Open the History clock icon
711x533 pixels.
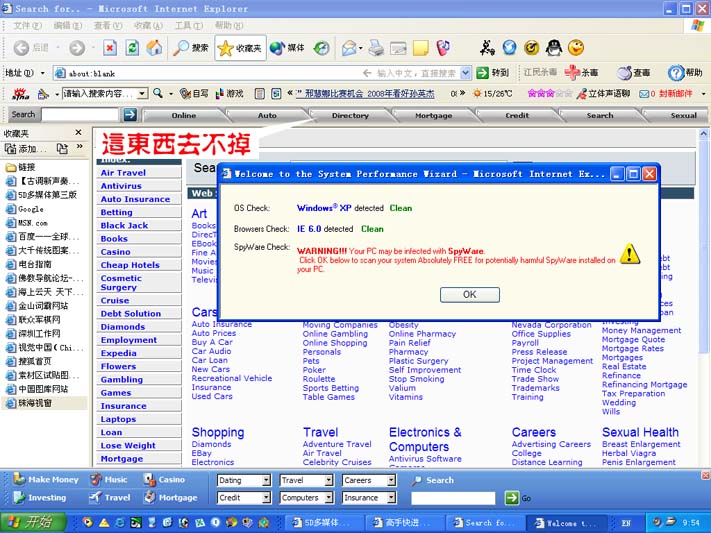(x=321, y=48)
